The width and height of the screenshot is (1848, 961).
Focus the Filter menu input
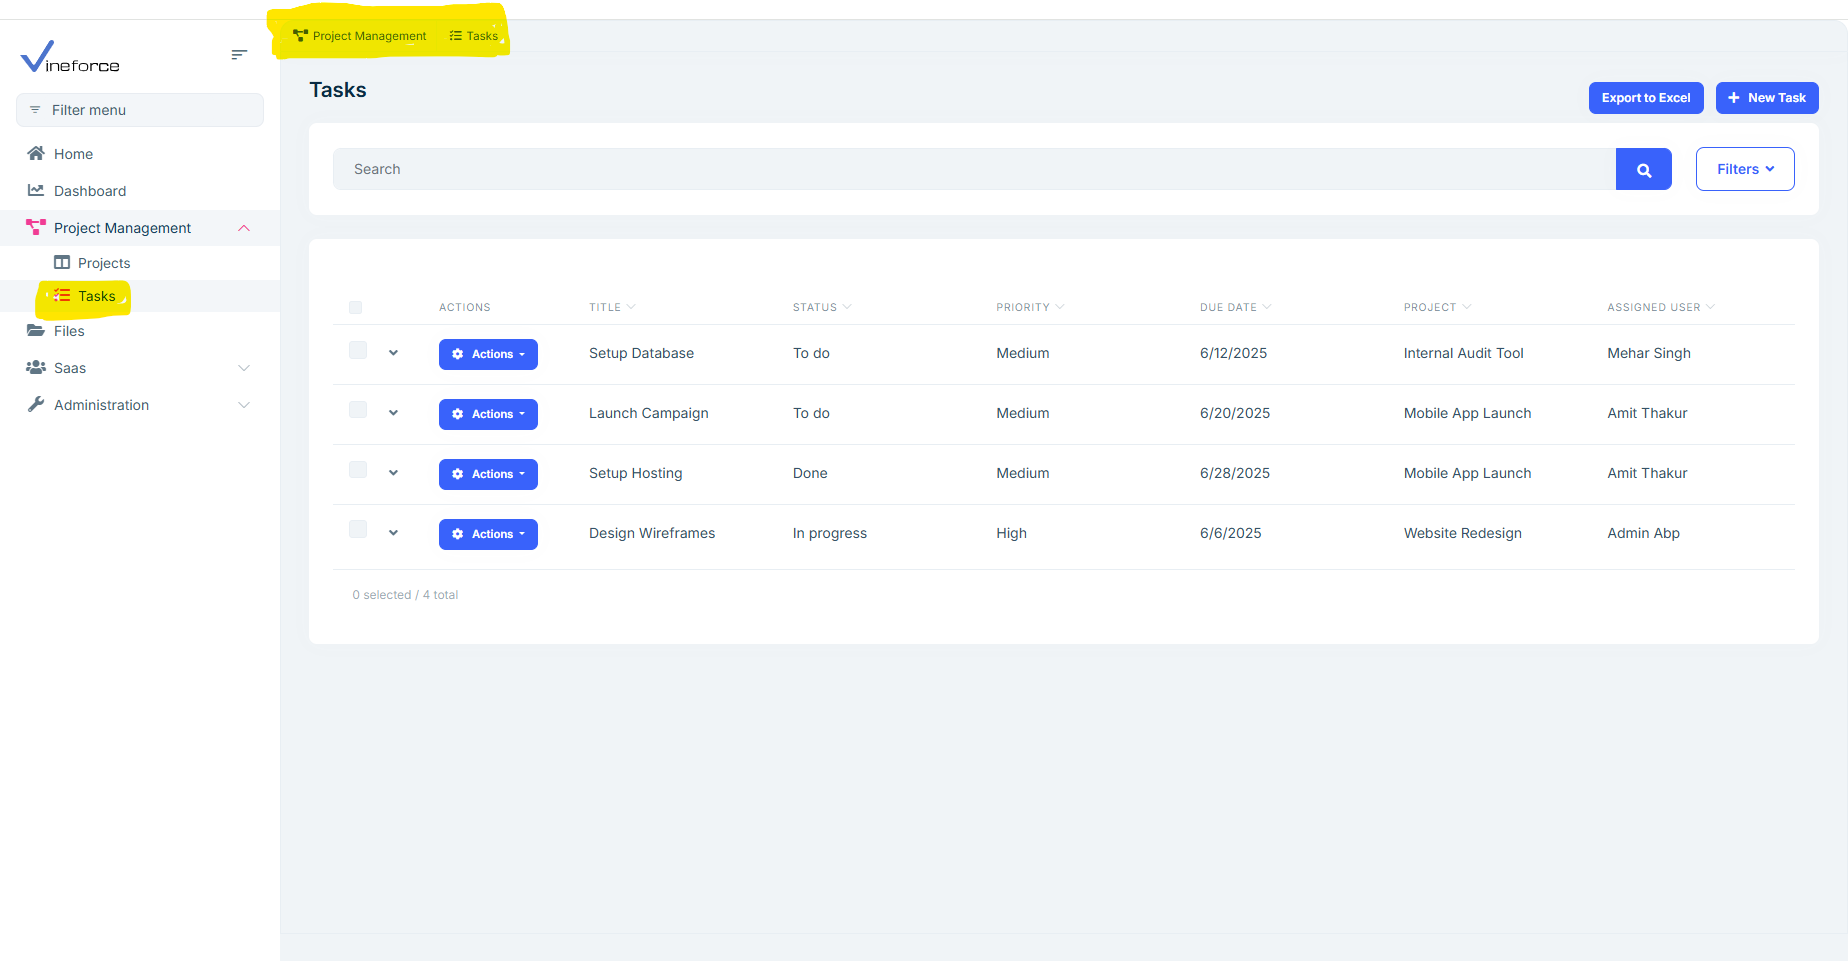pyautogui.click(x=140, y=110)
